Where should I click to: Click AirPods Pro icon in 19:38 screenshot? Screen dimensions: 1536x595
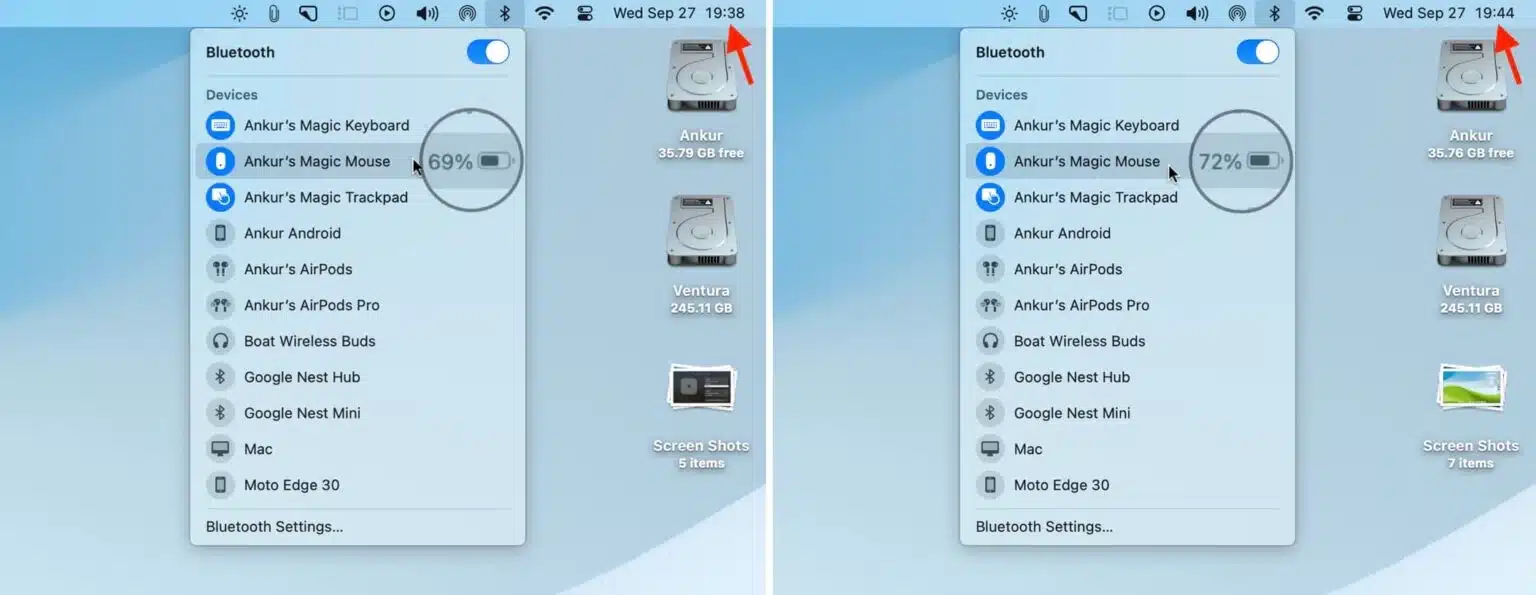click(220, 305)
